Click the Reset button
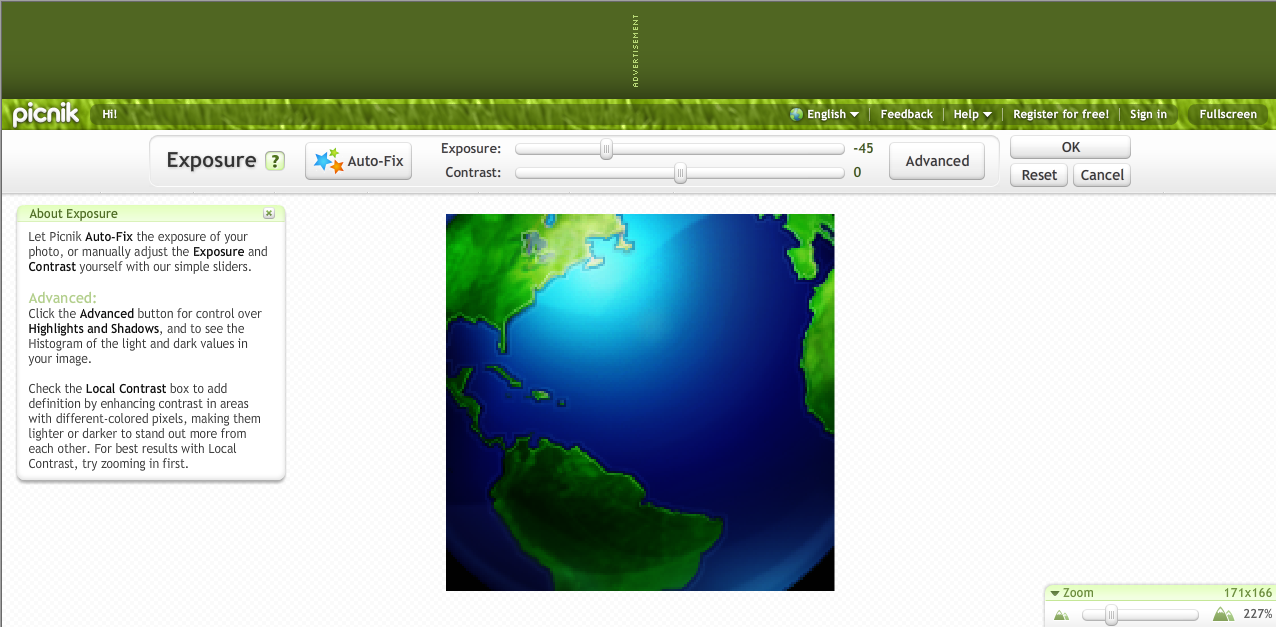 click(1039, 175)
